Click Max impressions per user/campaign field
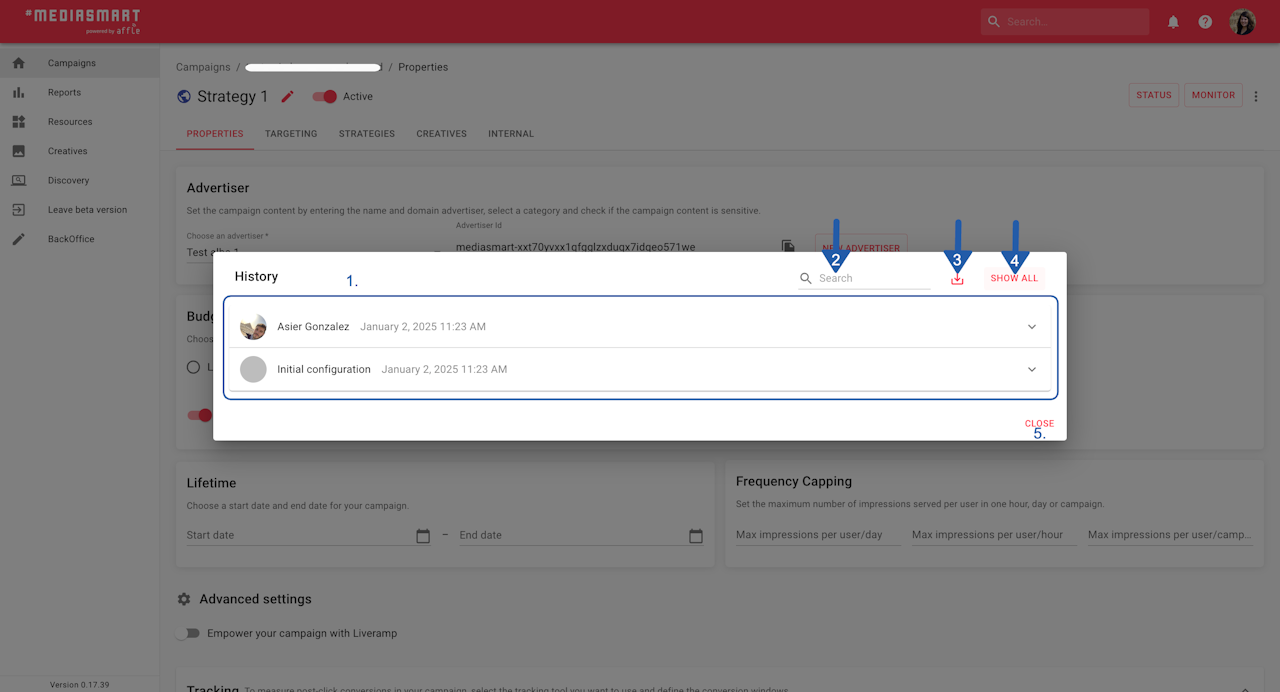1280x692 pixels. pyautogui.click(x=1170, y=535)
